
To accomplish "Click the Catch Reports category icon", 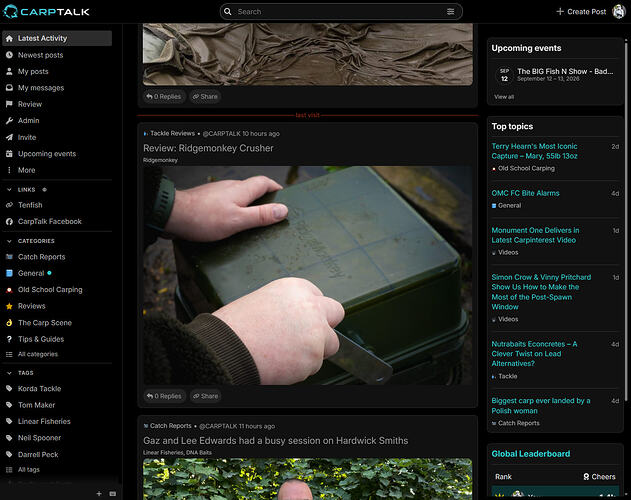I will click(9, 257).
